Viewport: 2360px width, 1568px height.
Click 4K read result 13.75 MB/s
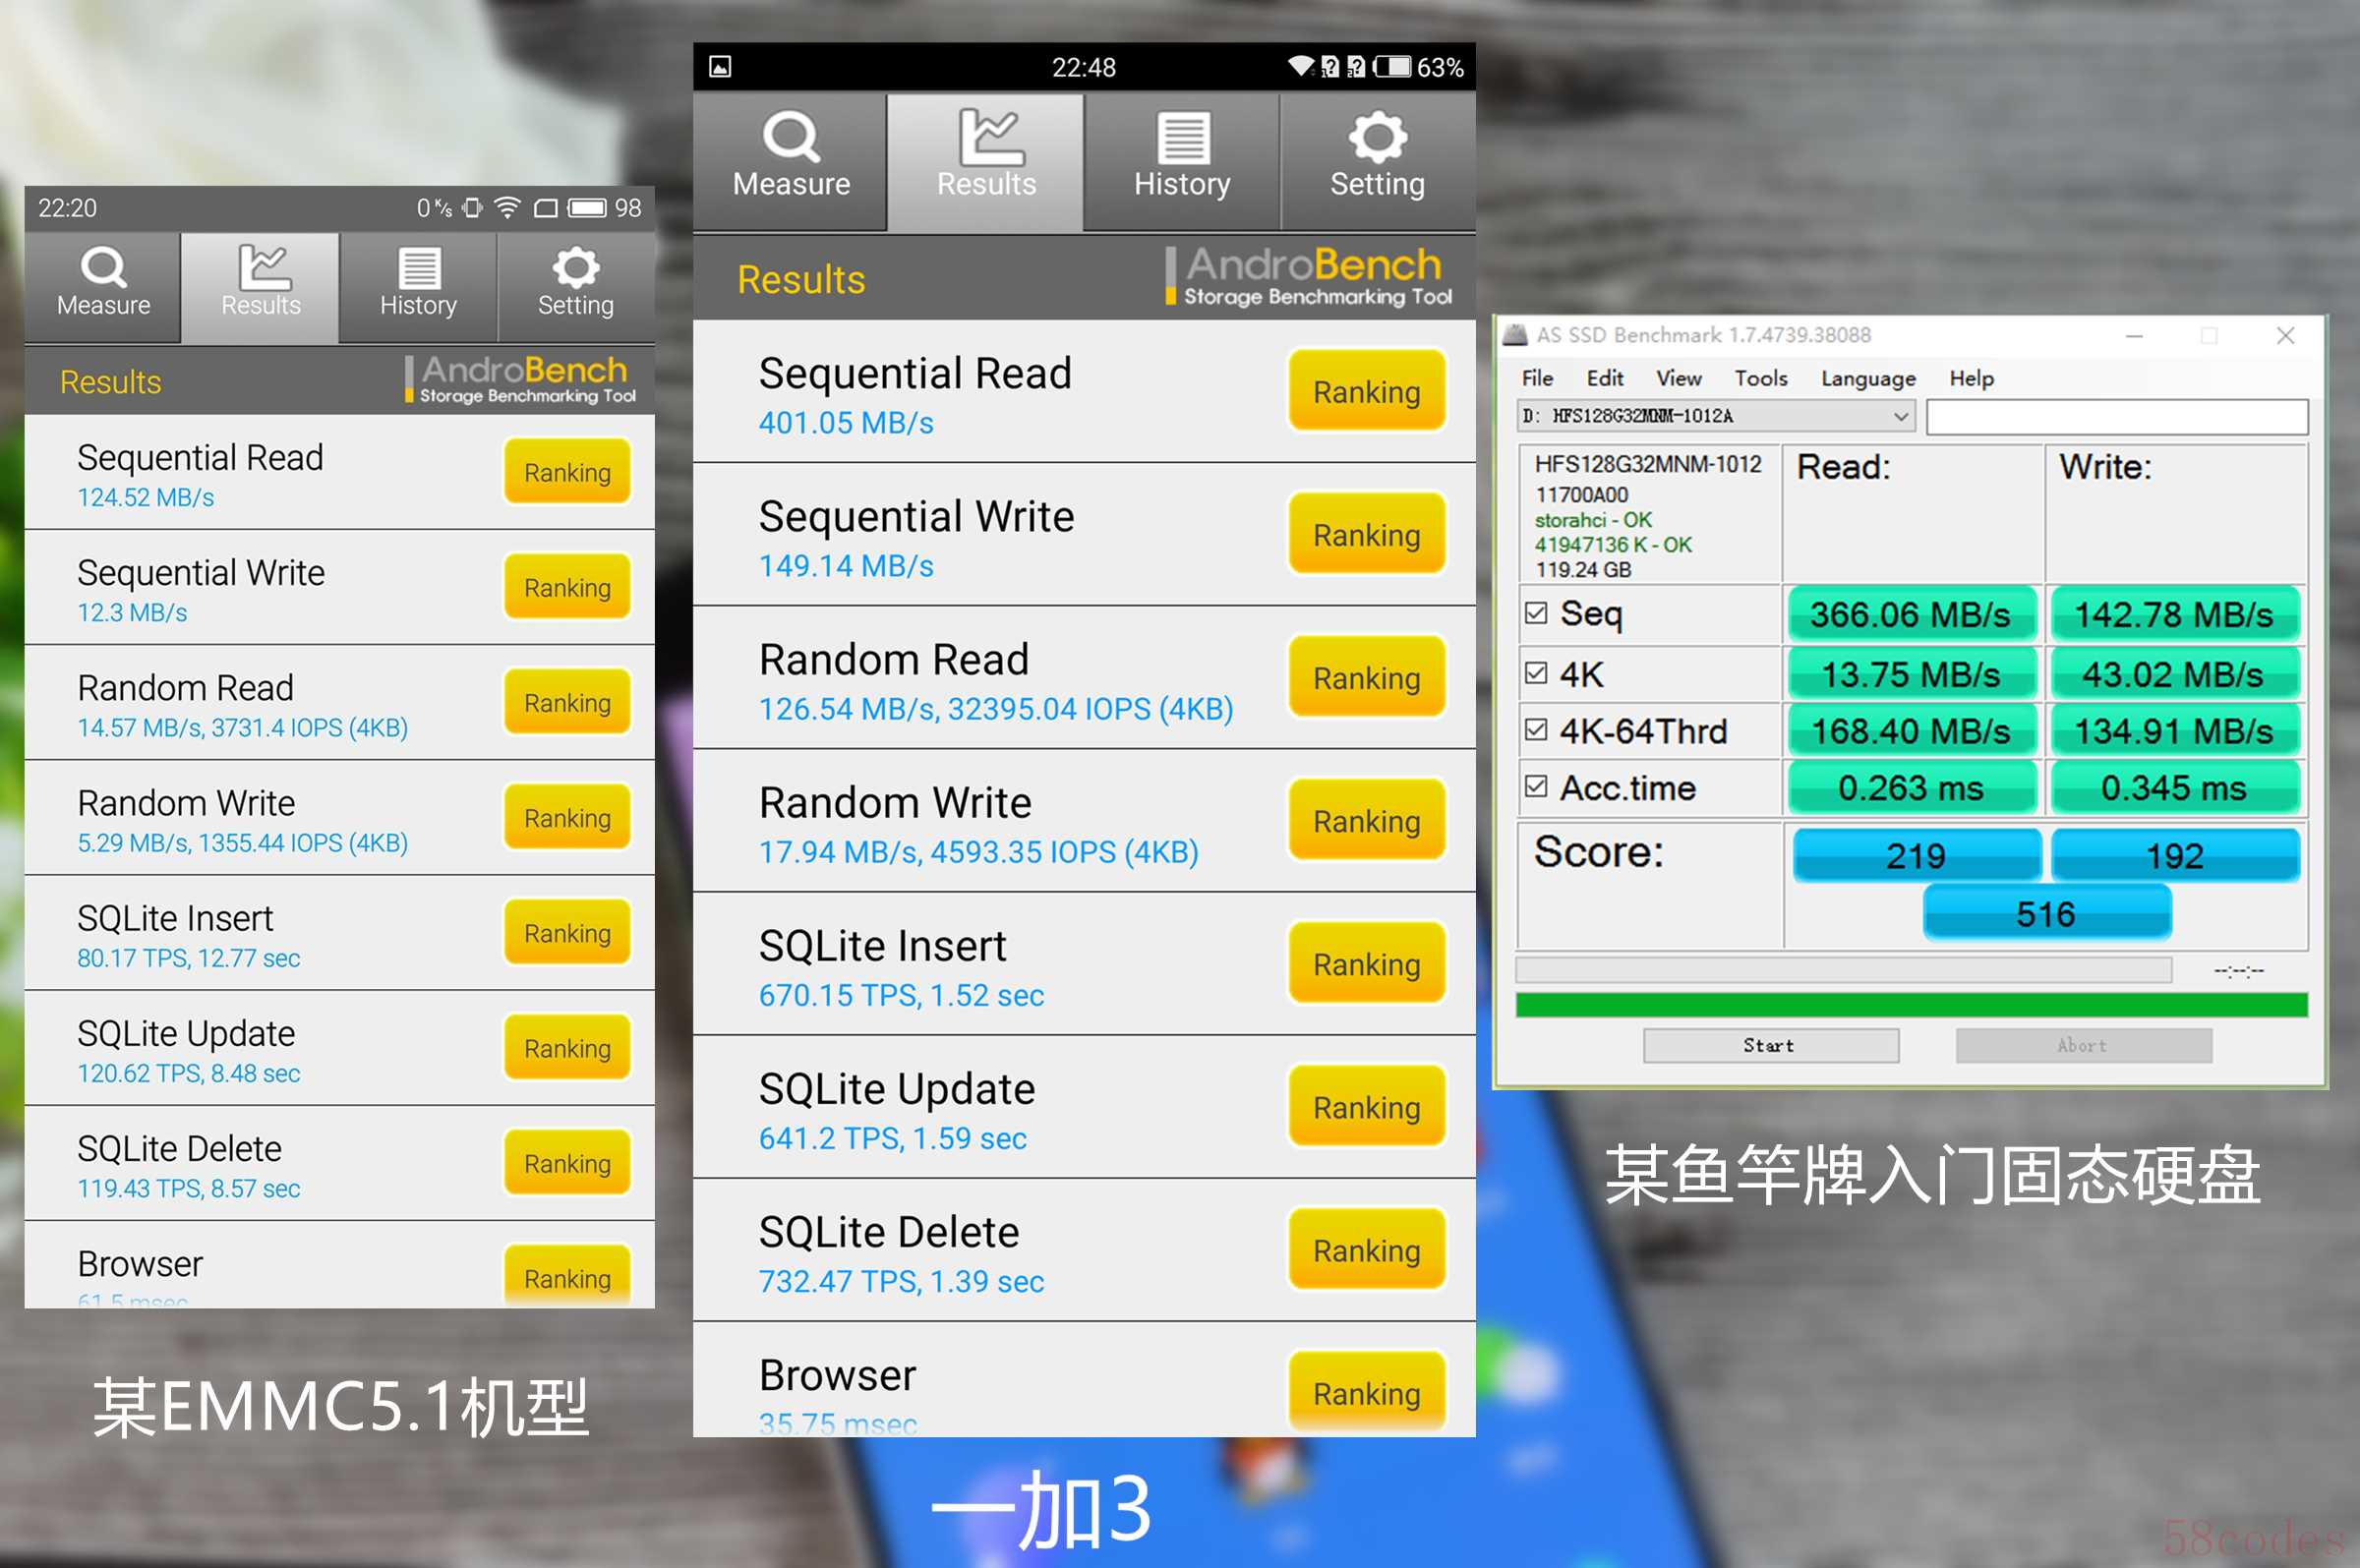(1911, 673)
